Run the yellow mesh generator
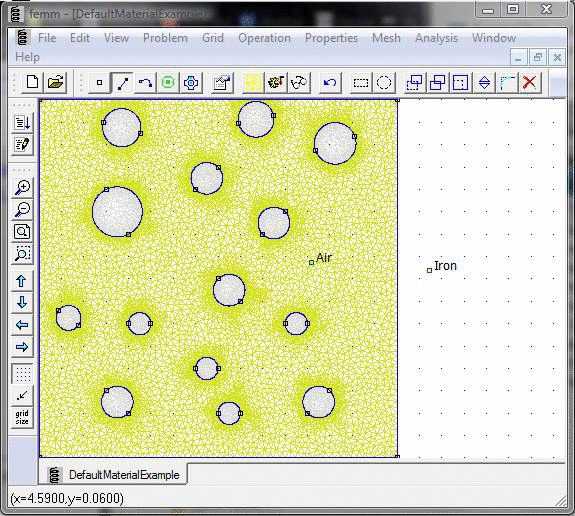This screenshot has width=575, height=516. [x=254, y=83]
